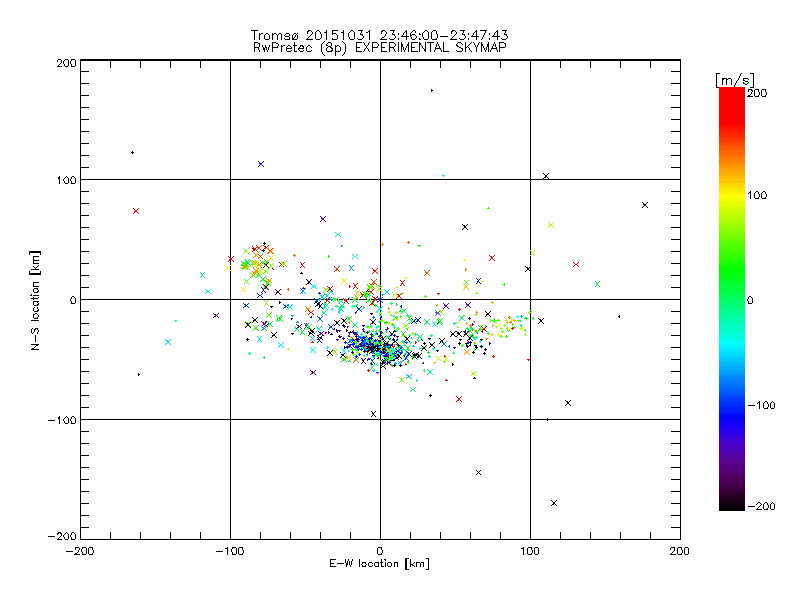Click the plot title 'Tromsø 20151031 23:46:00-23:47:43'
The height and width of the screenshot is (600, 800).
(x=379, y=35)
